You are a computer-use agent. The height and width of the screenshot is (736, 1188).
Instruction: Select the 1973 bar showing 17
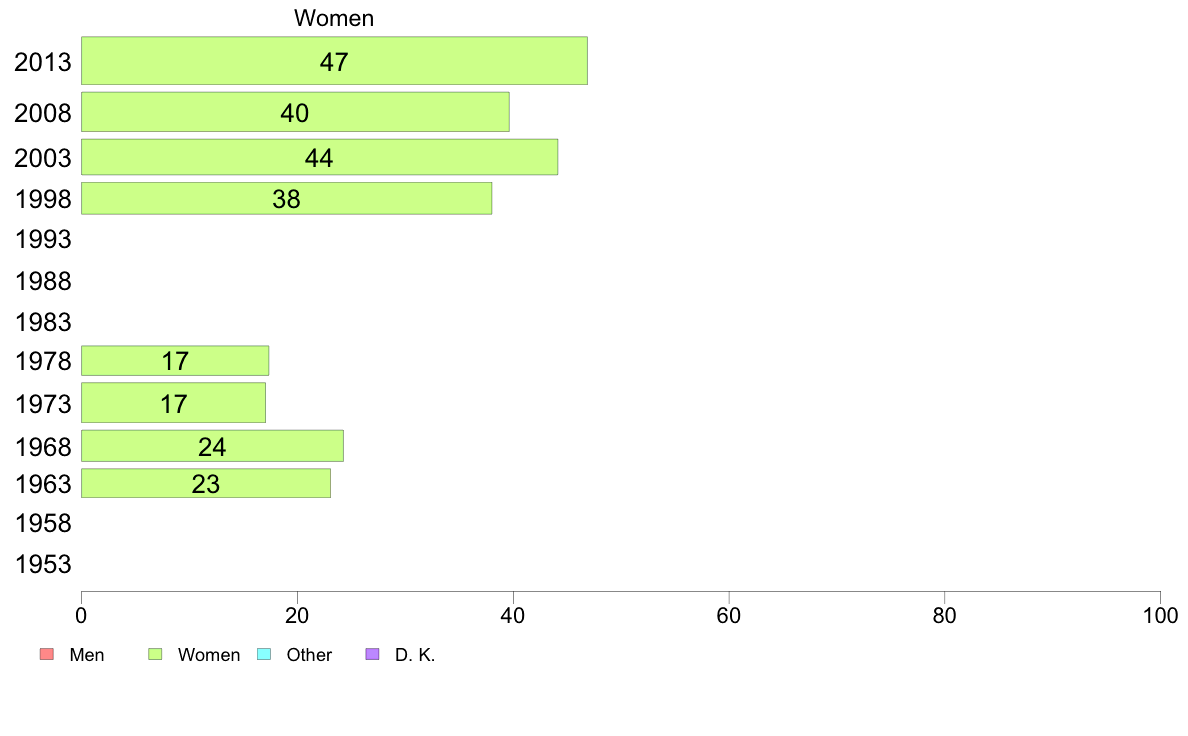coord(174,403)
